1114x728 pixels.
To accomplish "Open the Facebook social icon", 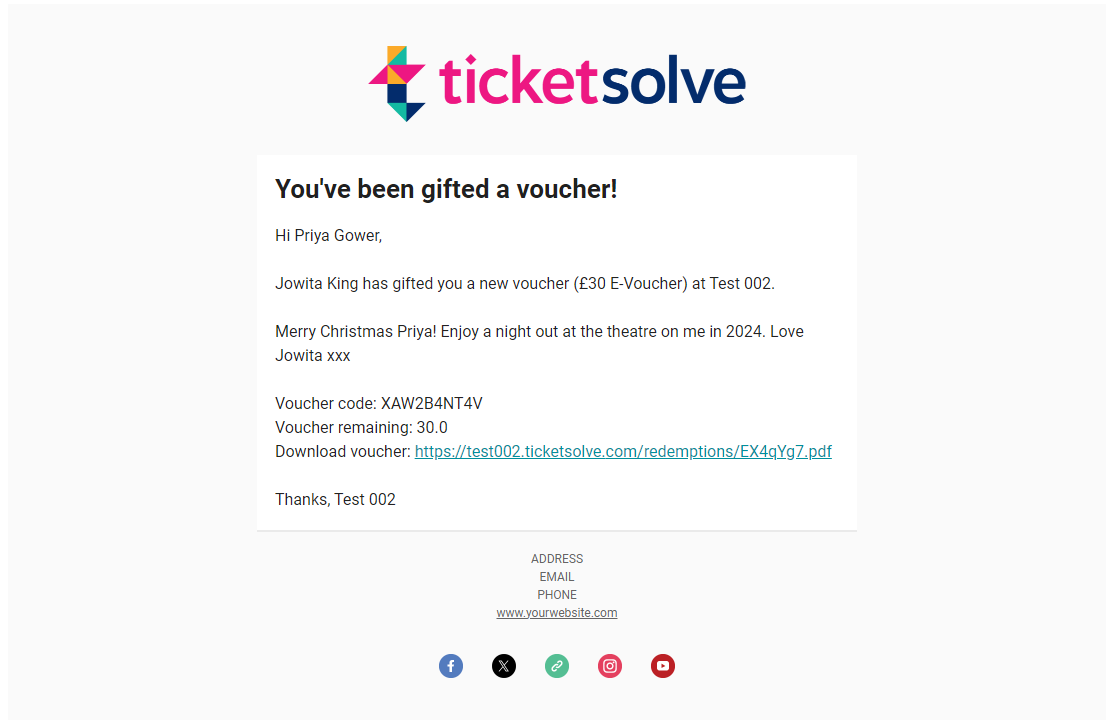I will [x=450, y=665].
